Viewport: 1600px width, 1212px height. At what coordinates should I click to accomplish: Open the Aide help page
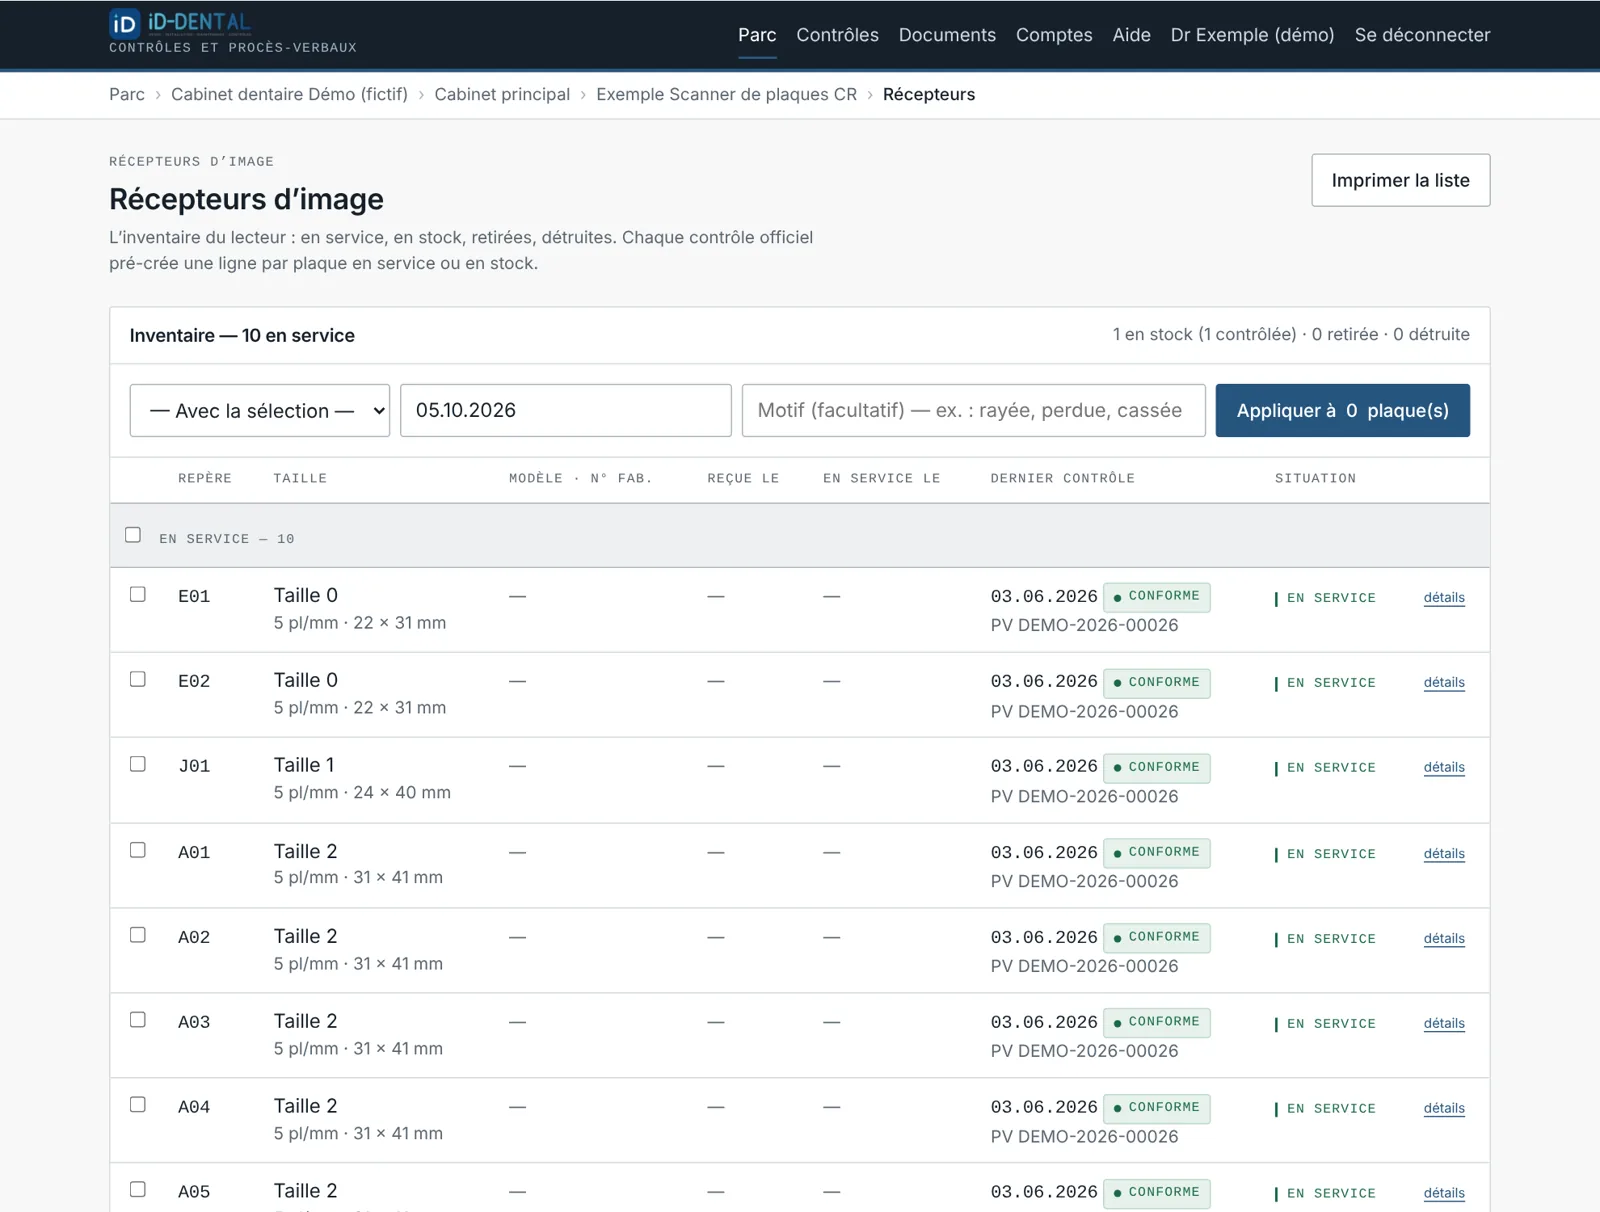click(1131, 35)
